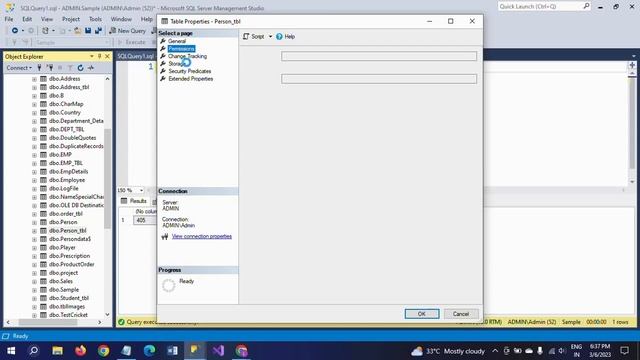Click the Refresh icon in Object Explorer

pos(80,68)
